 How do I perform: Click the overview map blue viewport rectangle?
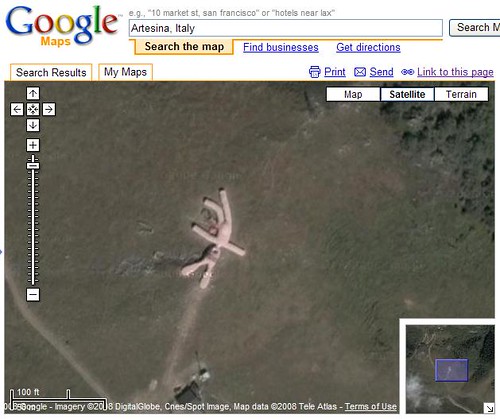pyautogui.click(x=452, y=370)
